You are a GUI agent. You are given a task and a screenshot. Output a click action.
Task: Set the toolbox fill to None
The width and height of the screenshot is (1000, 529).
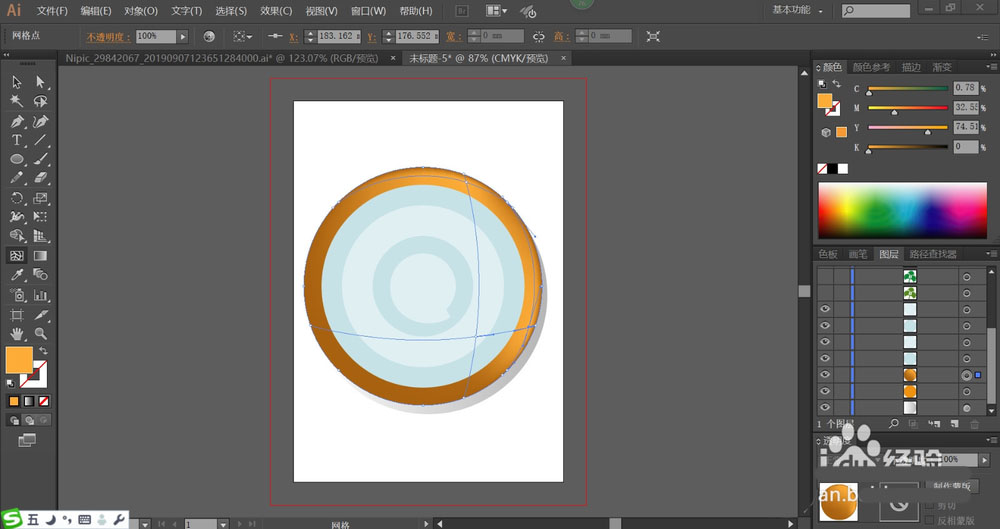44,401
